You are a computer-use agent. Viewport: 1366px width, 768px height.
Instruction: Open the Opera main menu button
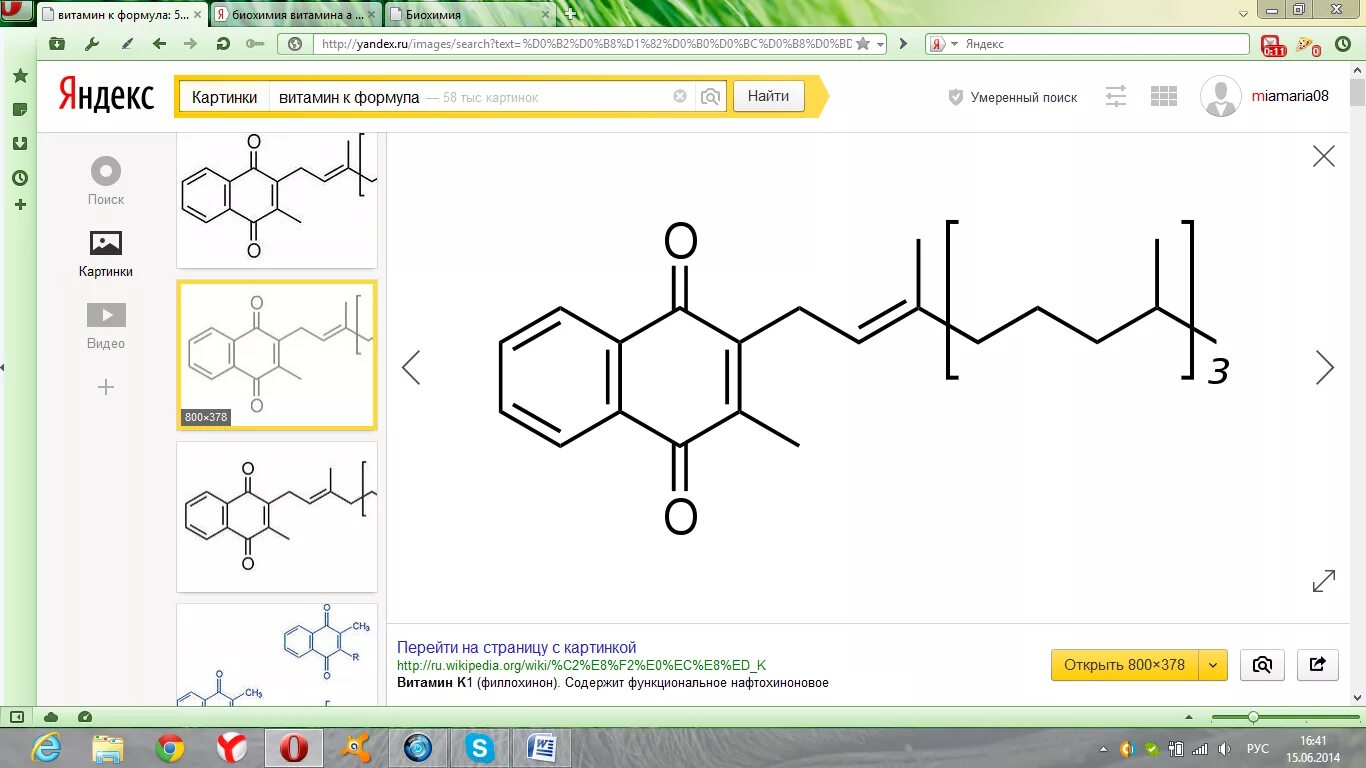pos(17,10)
